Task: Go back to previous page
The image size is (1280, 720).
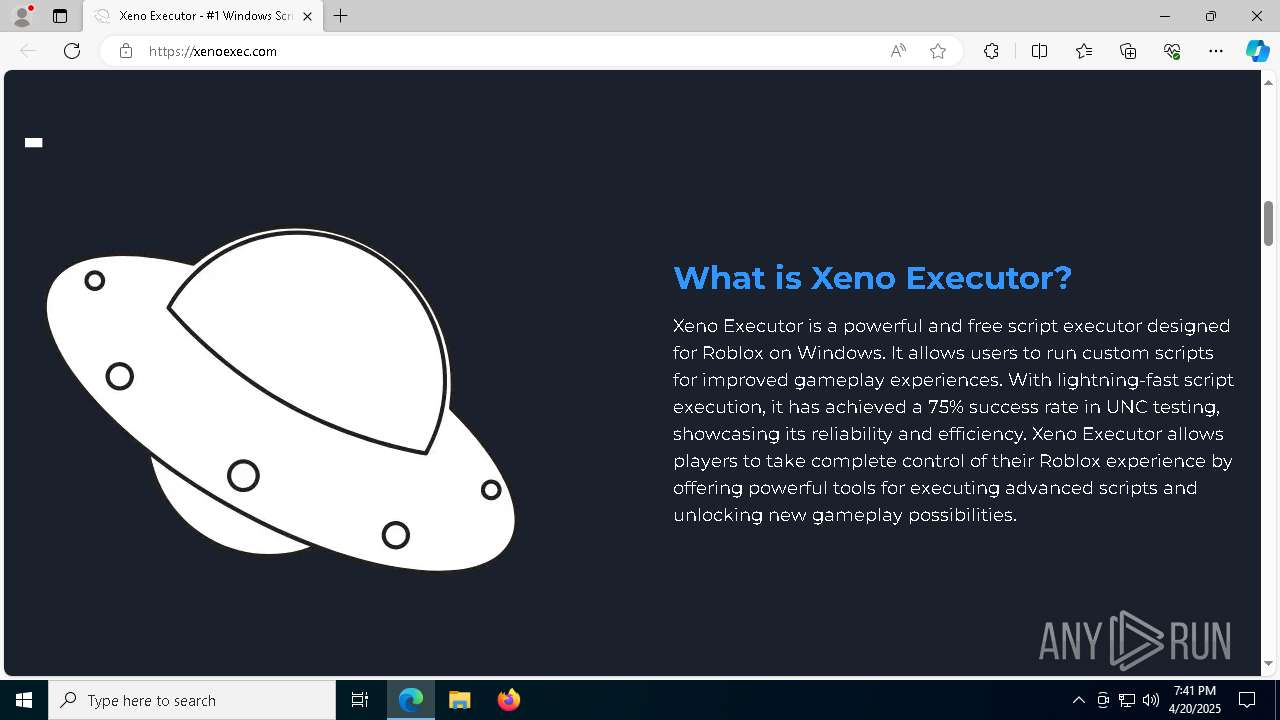Action: (28, 51)
